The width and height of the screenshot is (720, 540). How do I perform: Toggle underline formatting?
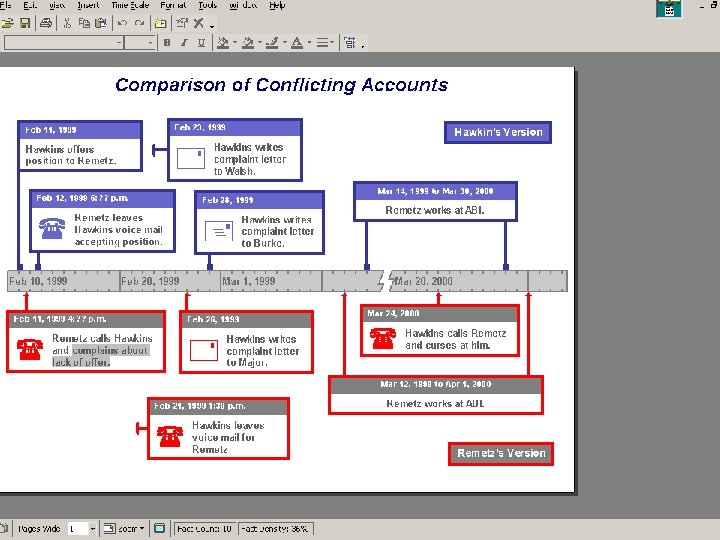[x=201, y=43]
